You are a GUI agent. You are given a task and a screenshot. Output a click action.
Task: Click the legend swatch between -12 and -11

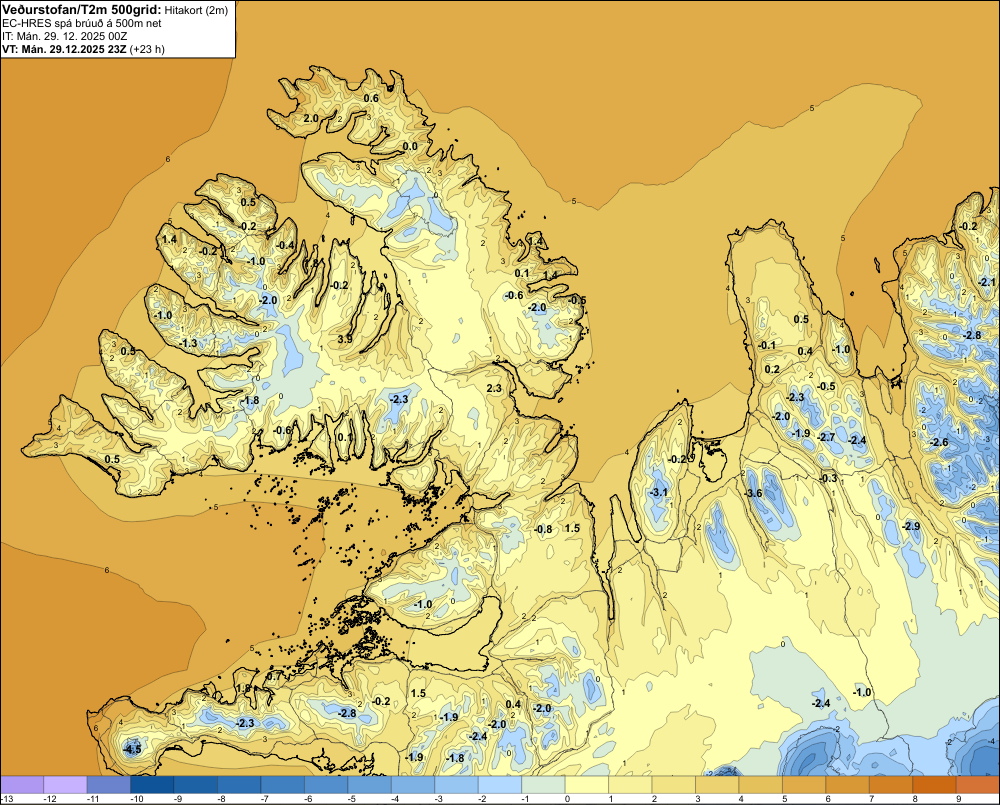click(65, 785)
